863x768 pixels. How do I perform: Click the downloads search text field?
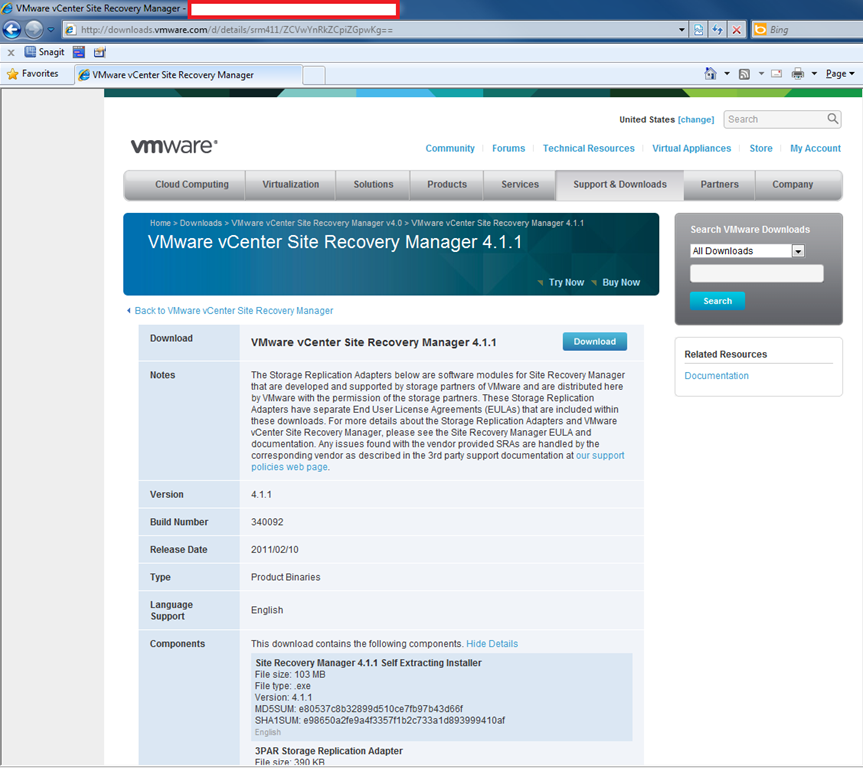click(x=757, y=273)
